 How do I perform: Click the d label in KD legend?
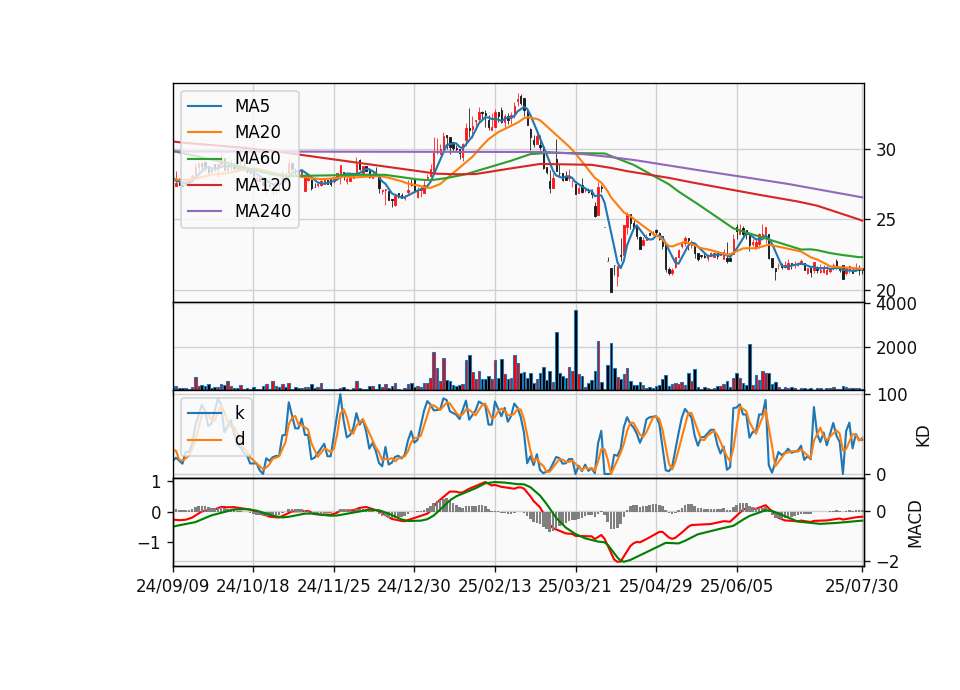click(240, 439)
